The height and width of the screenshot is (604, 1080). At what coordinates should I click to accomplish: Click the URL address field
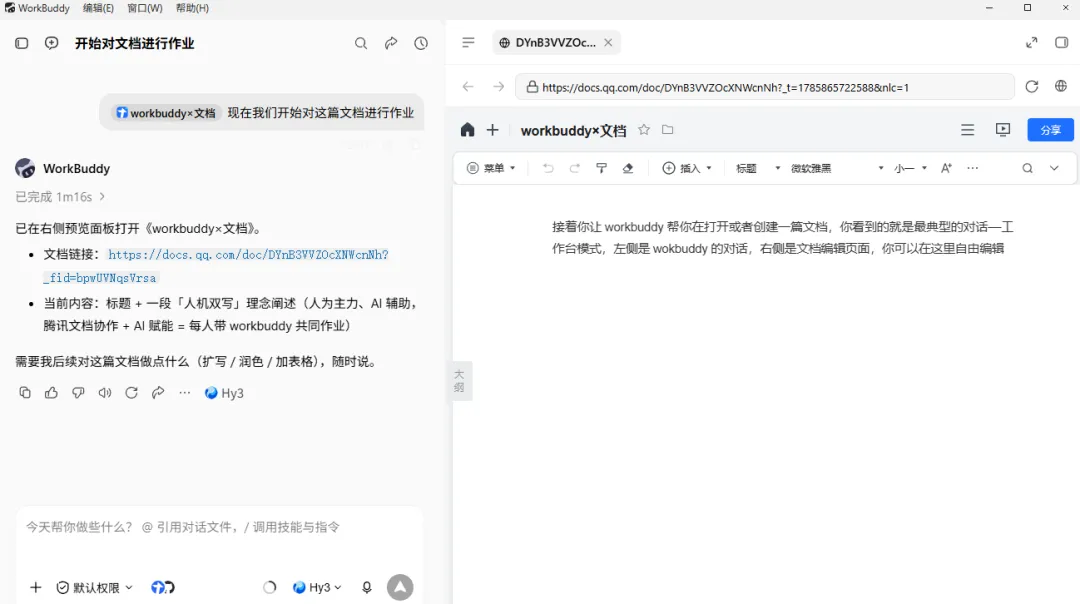tap(765, 87)
